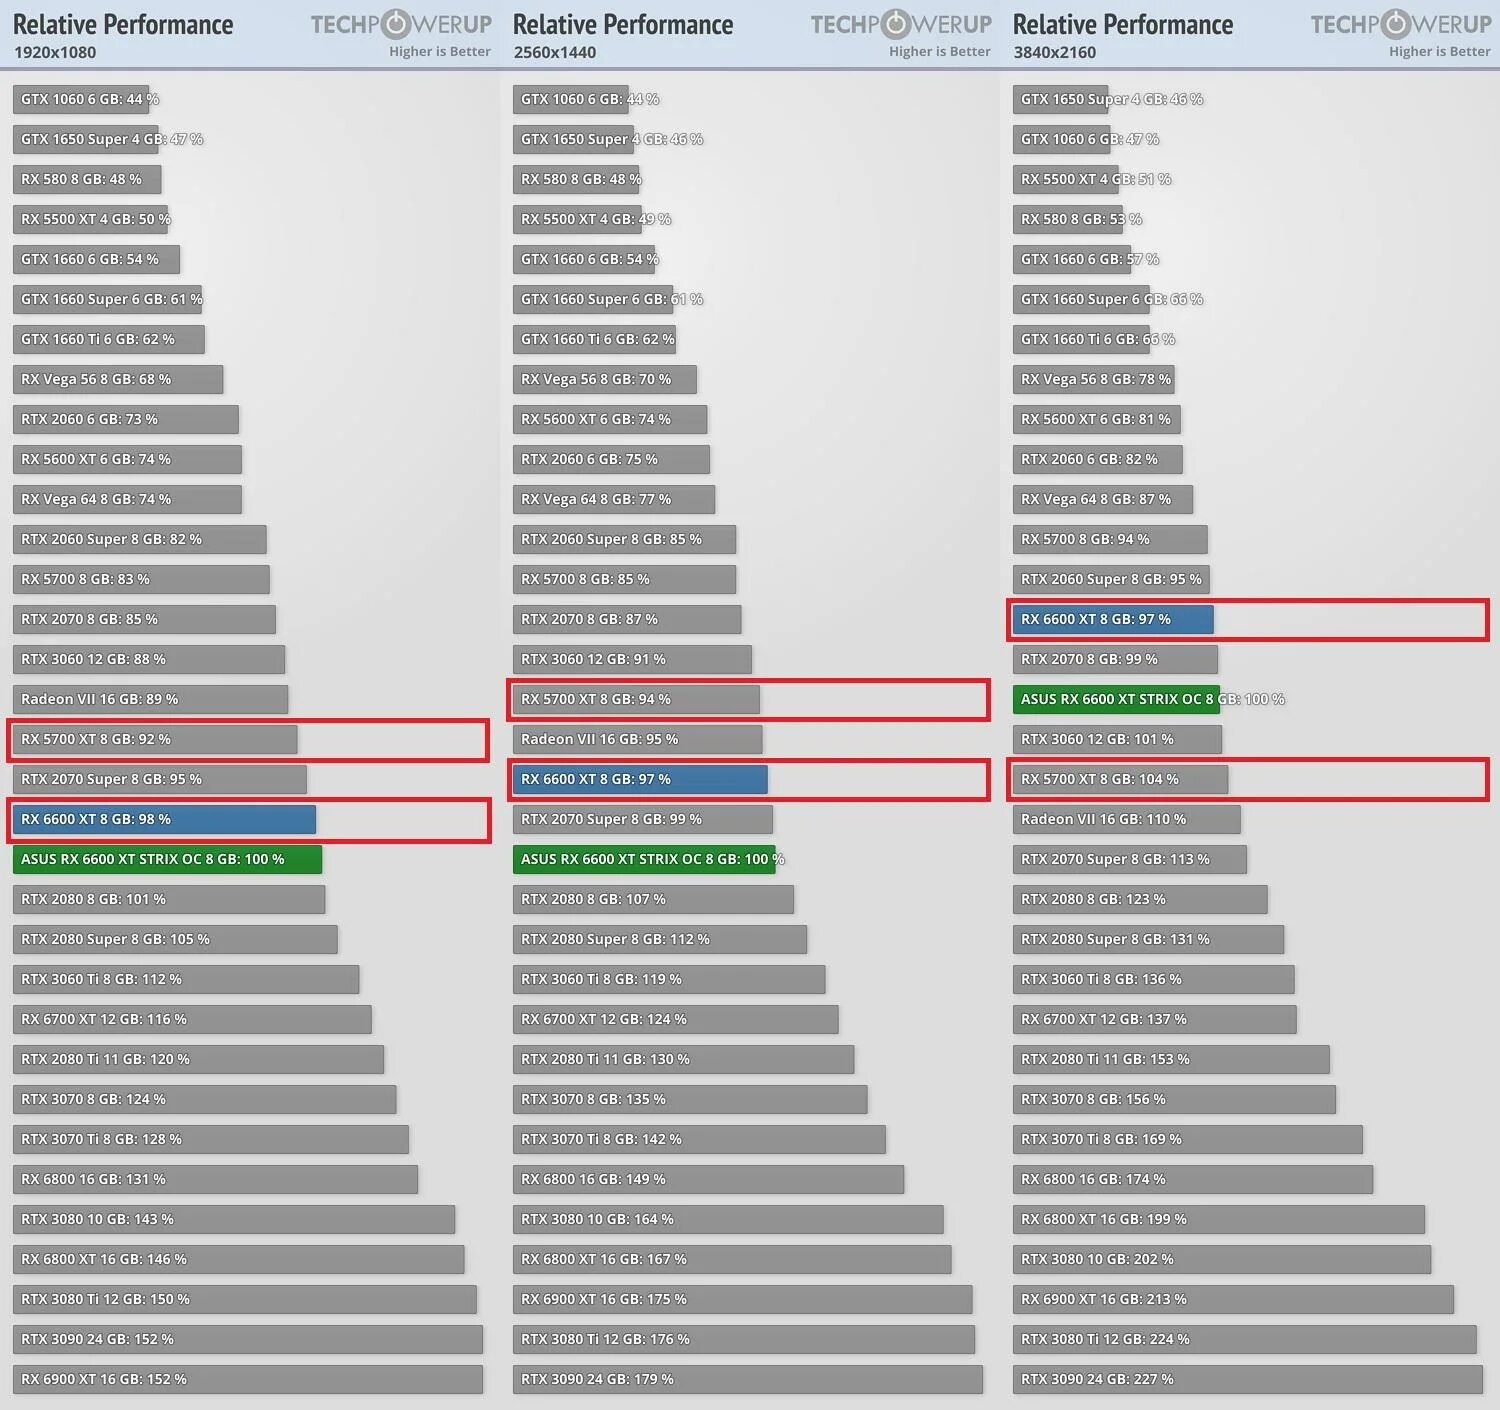Click Radeon VII 16 GB: 95 % bar
Viewport: 1500px width, 1410px height.
(x=637, y=739)
